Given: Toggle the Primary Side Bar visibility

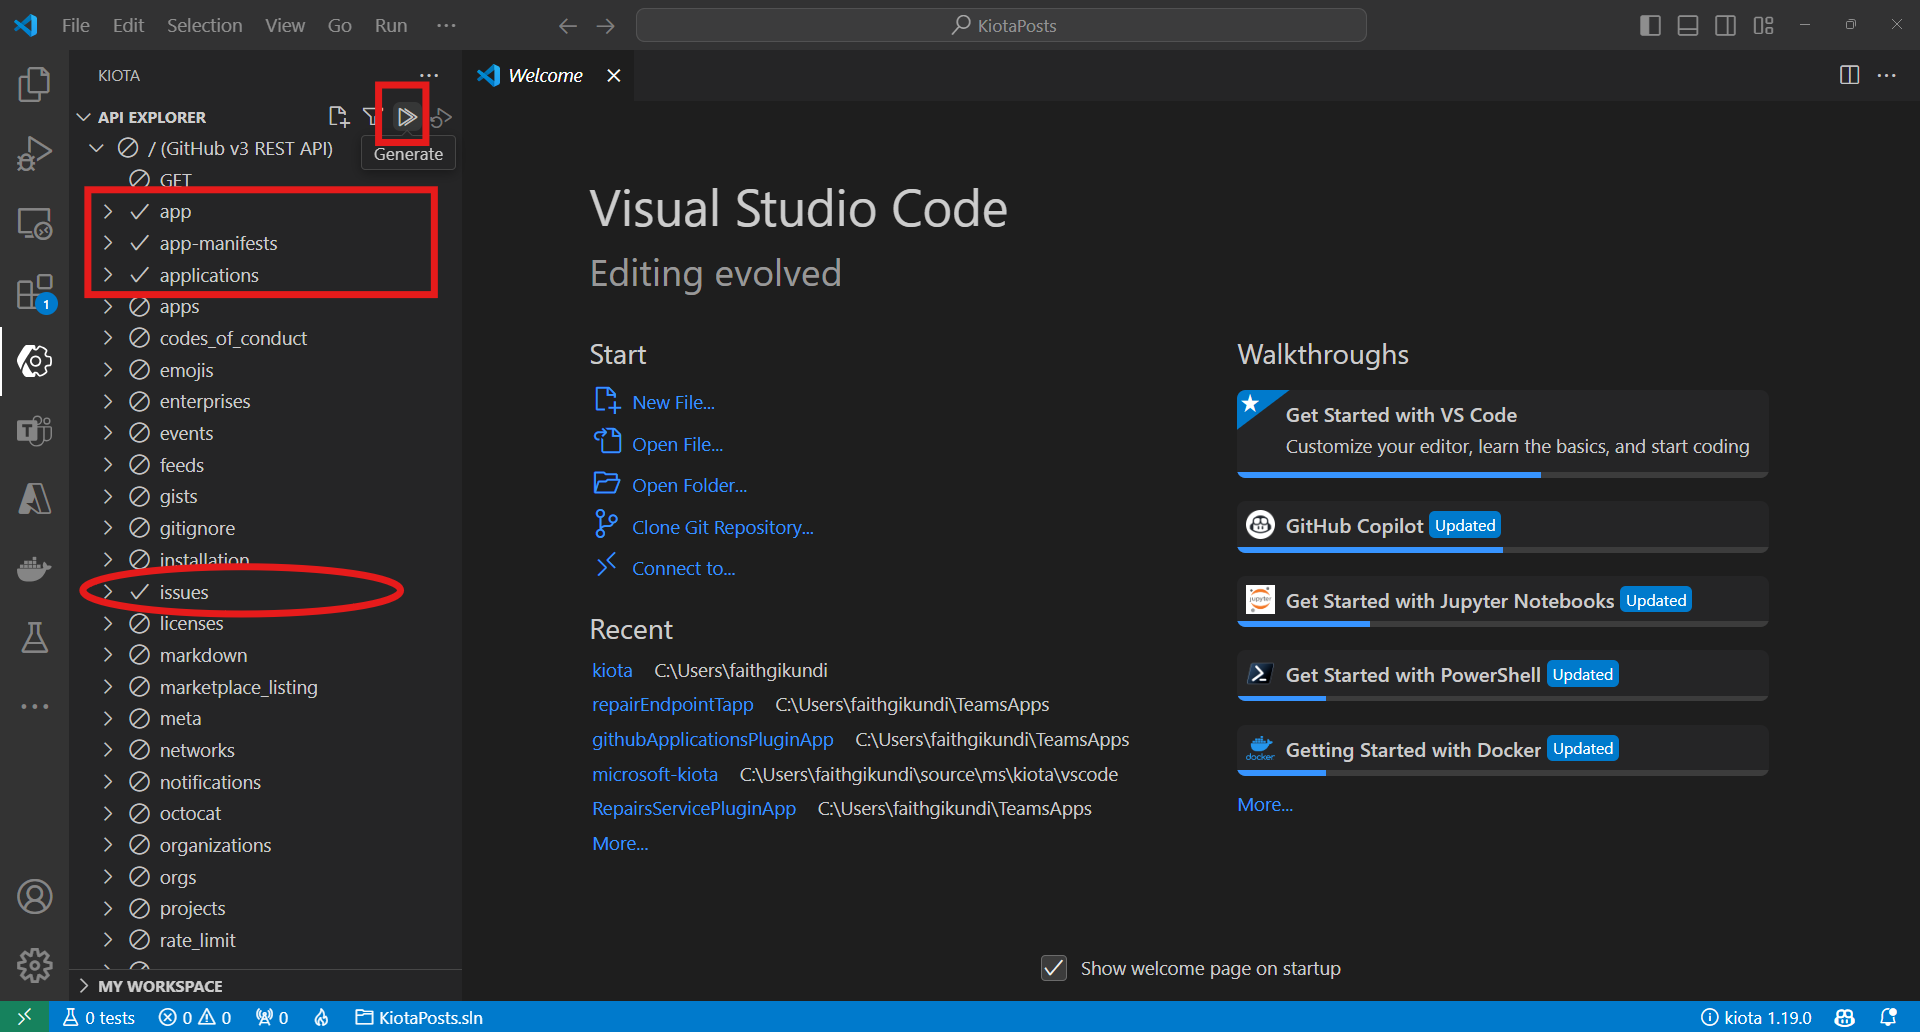Looking at the screenshot, I should point(1650,25).
